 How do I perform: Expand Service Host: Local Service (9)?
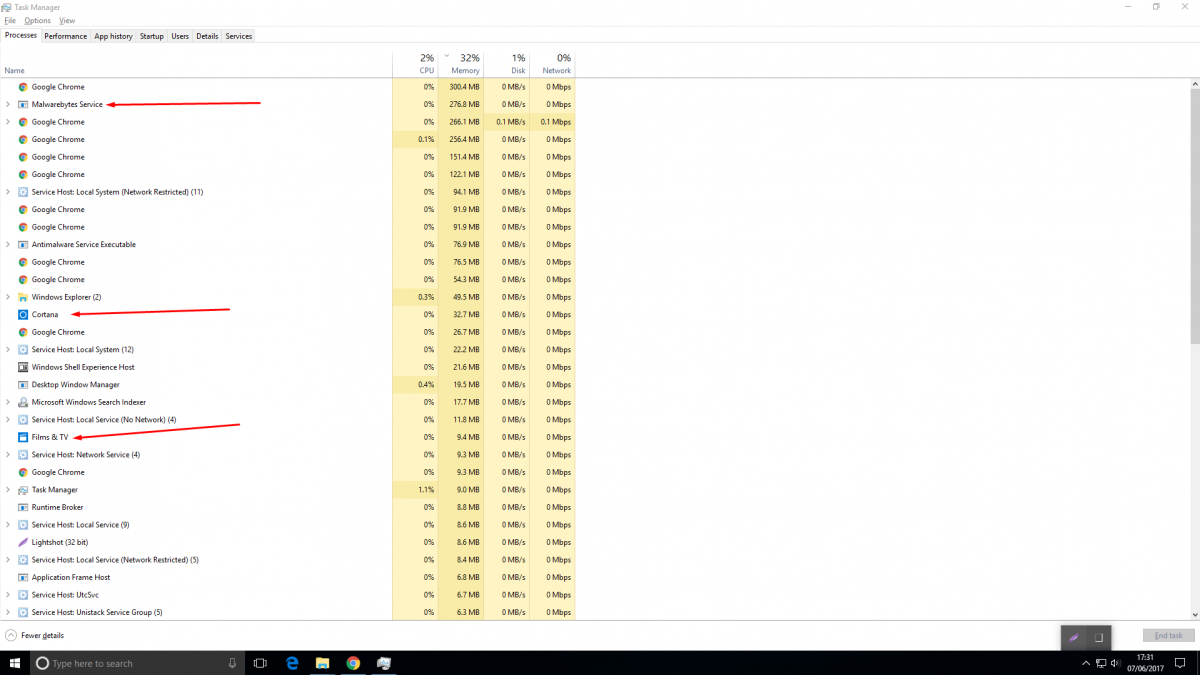pos(8,525)
